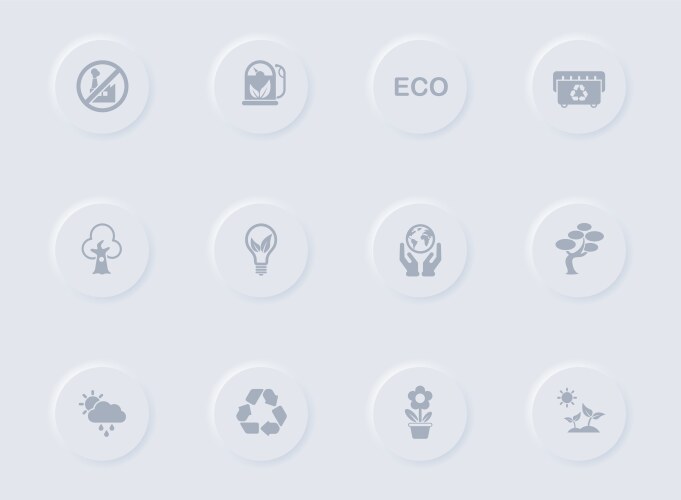Viewport: 681px width, 500px height.
Task: Click the three-arrow recycle symbol
Action: [261, 412]
